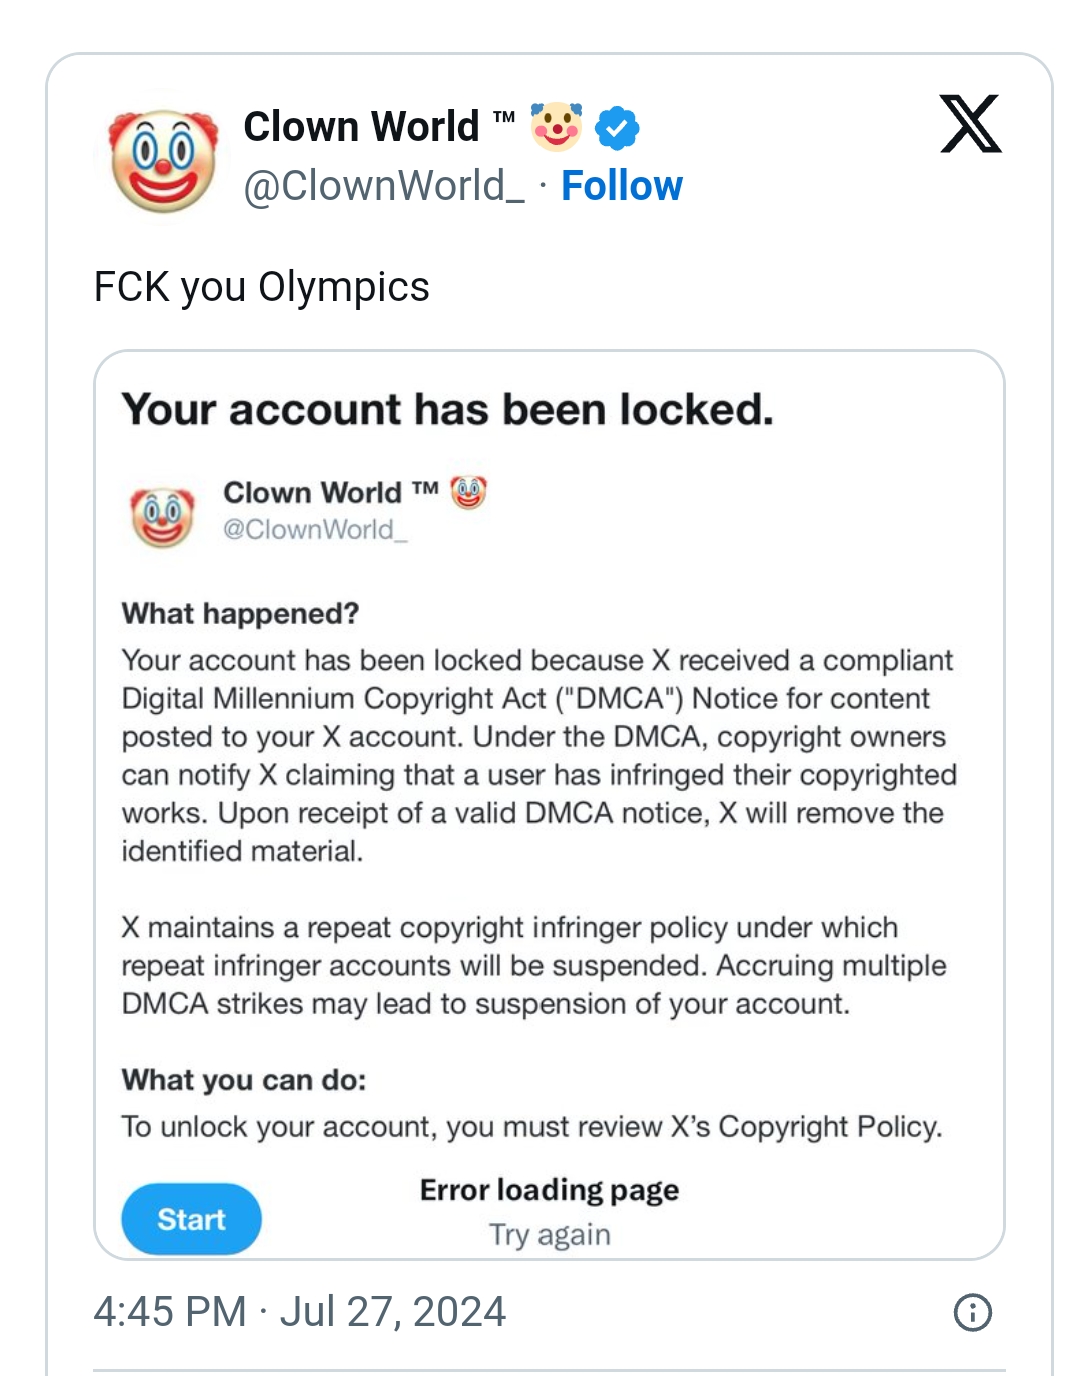Screen dimensions: 1080x1376
Task: Click the @ClownWorld_ handle inside the locked notice
Action: coord(315,529)
